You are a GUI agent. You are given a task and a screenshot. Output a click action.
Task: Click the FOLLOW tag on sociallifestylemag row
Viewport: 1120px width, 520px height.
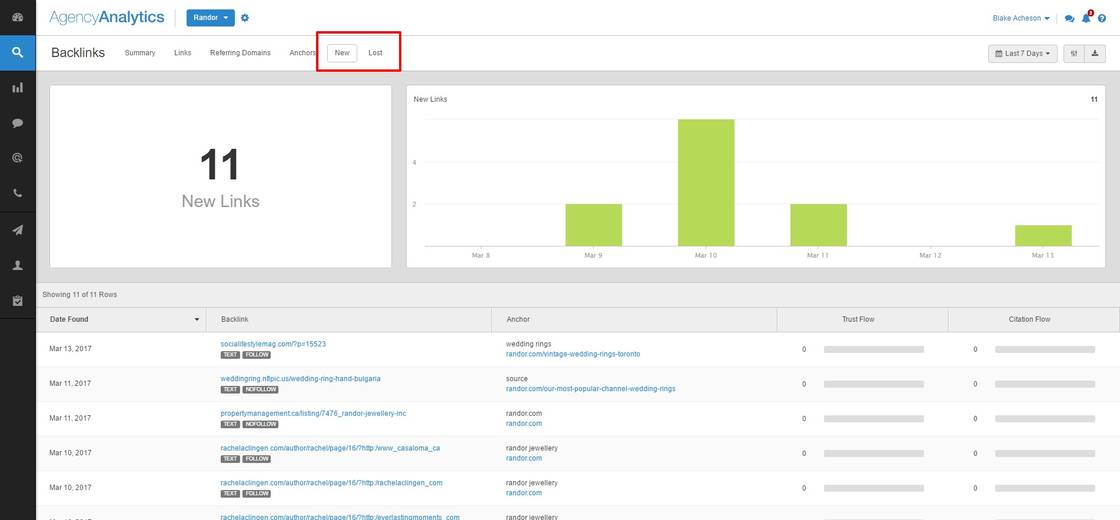256,354
